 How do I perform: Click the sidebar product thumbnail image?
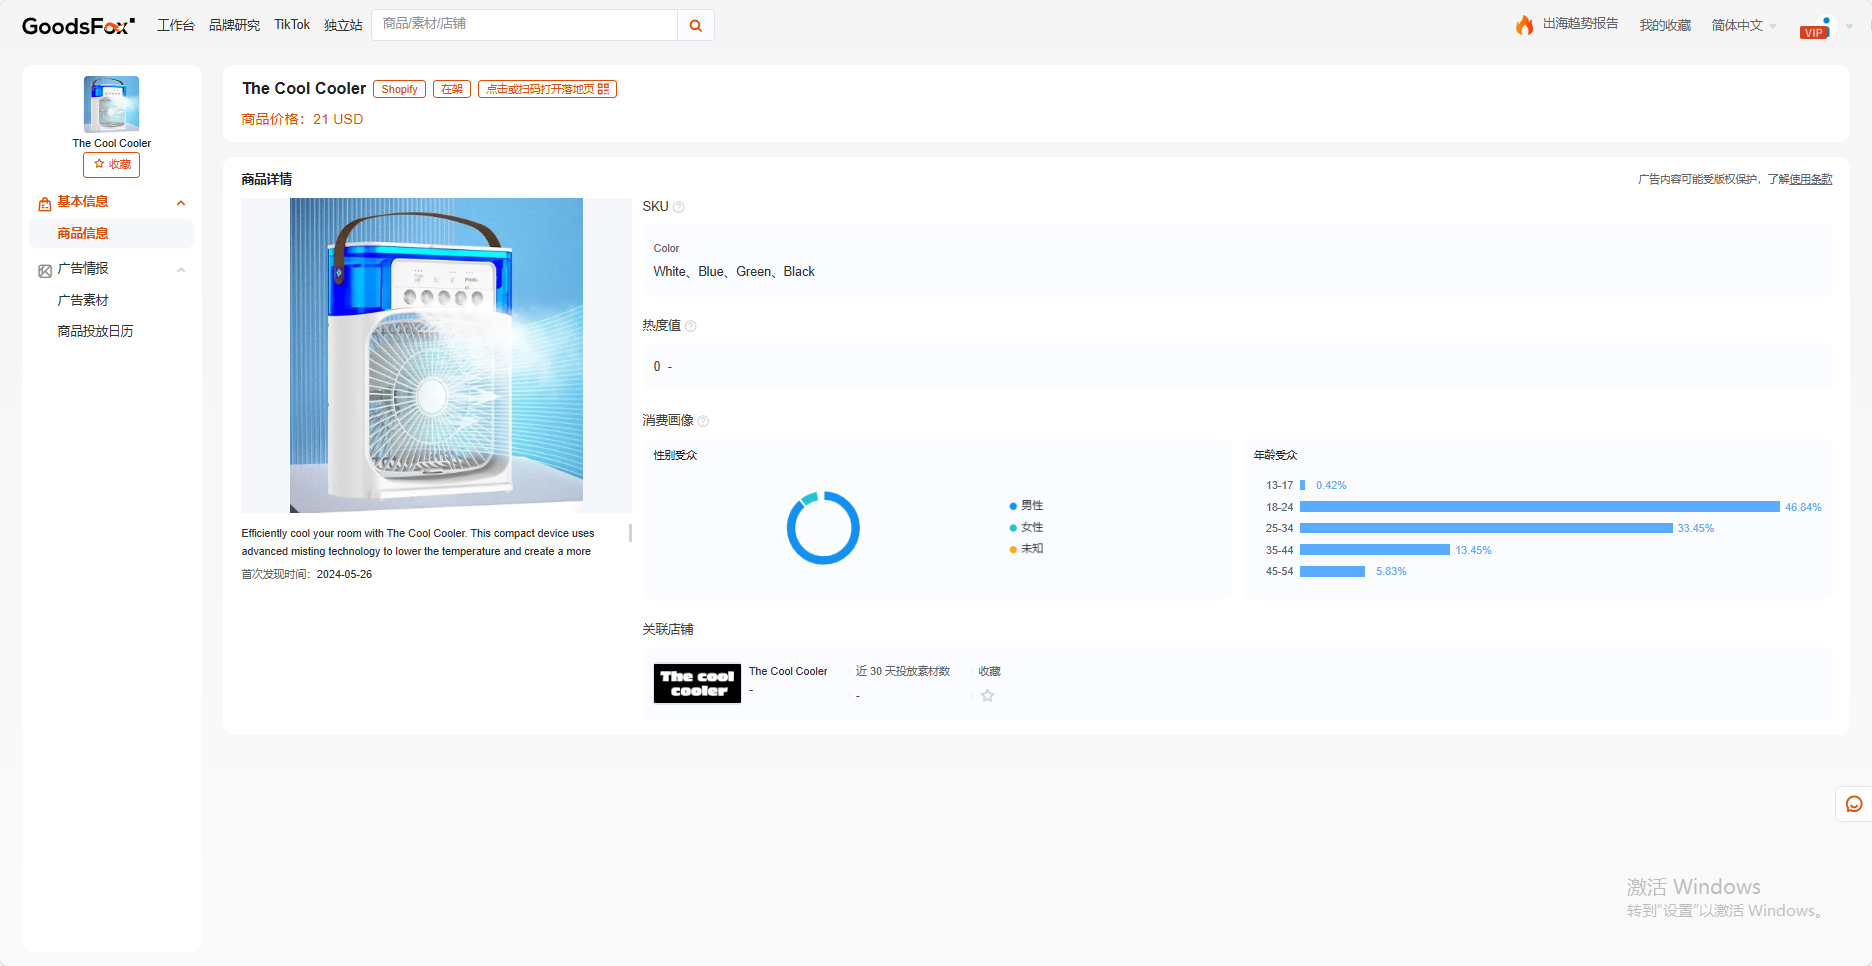point(111,104)
